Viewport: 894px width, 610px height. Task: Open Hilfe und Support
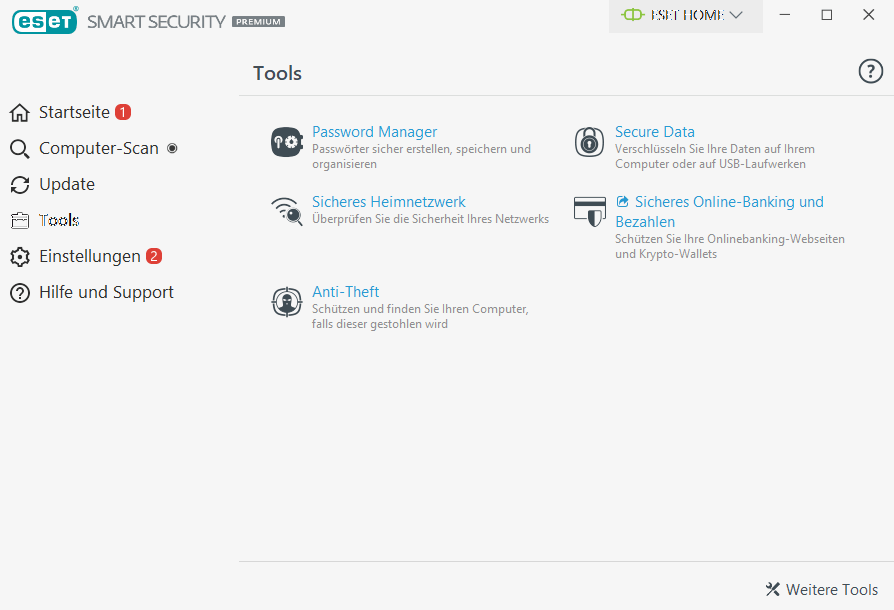tap(106, 292)
